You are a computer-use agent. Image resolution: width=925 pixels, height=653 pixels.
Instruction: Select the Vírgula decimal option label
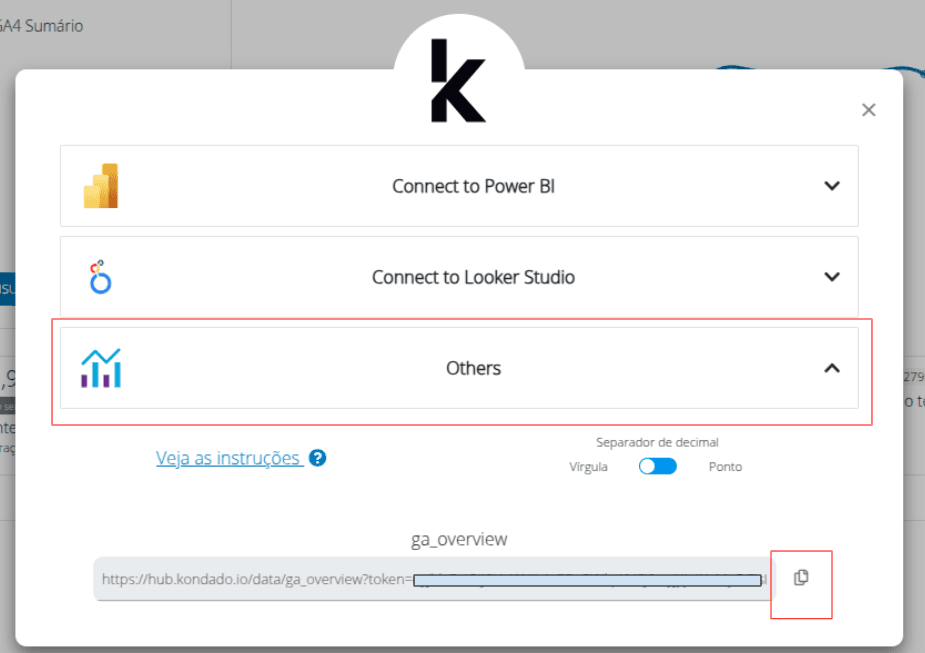click(x=588, y=467)
